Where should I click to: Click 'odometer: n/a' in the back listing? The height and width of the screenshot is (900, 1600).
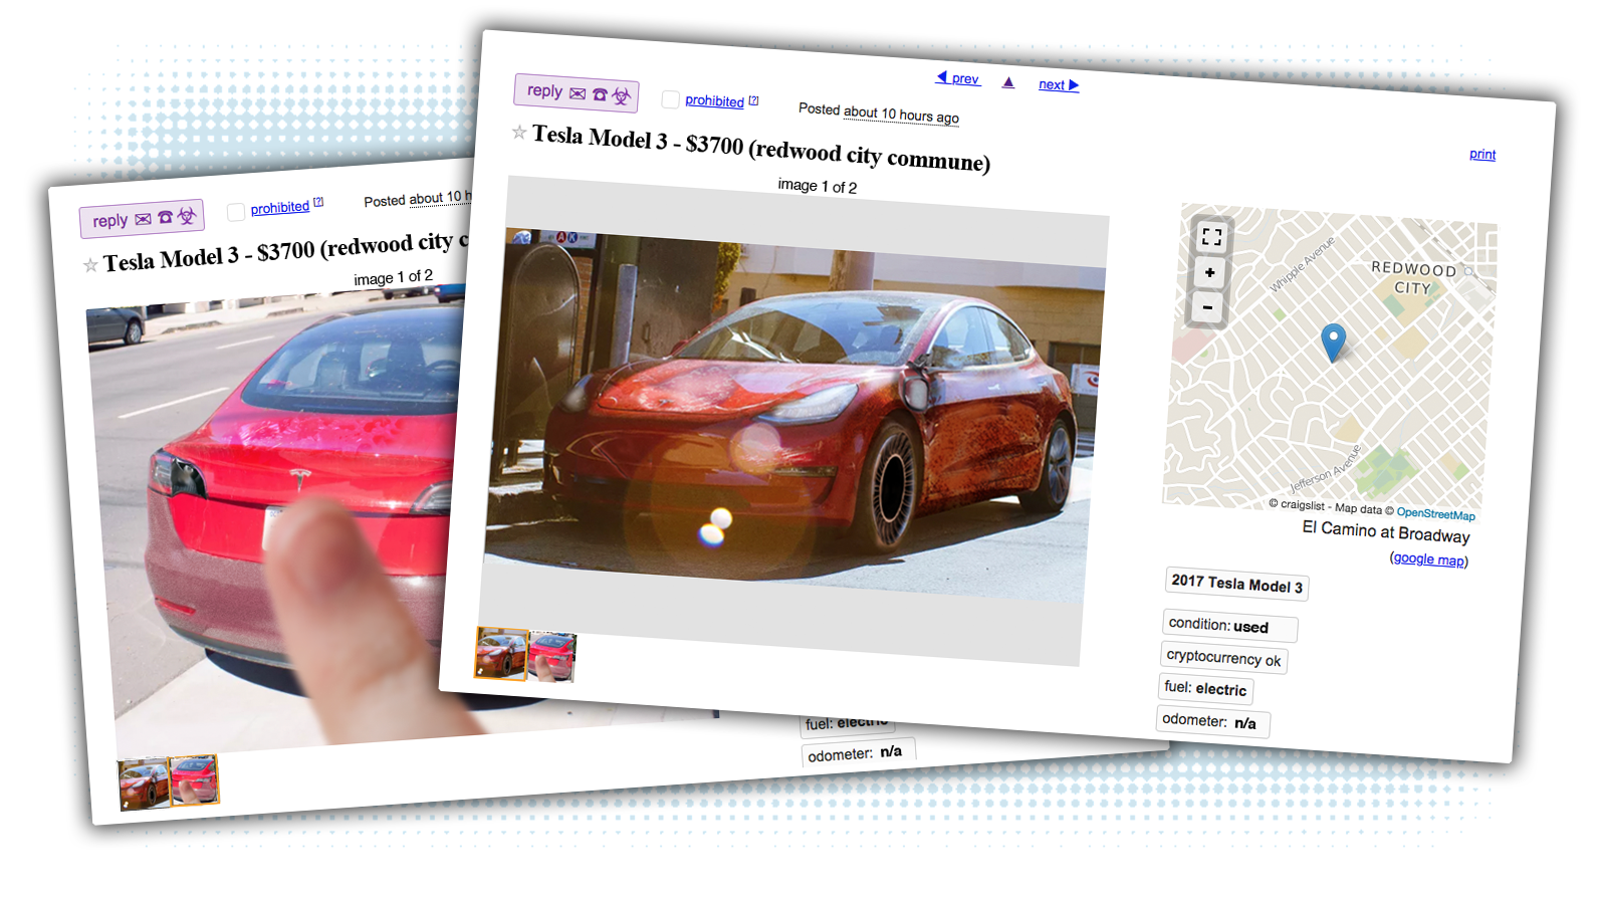click(x=857, y=753)
